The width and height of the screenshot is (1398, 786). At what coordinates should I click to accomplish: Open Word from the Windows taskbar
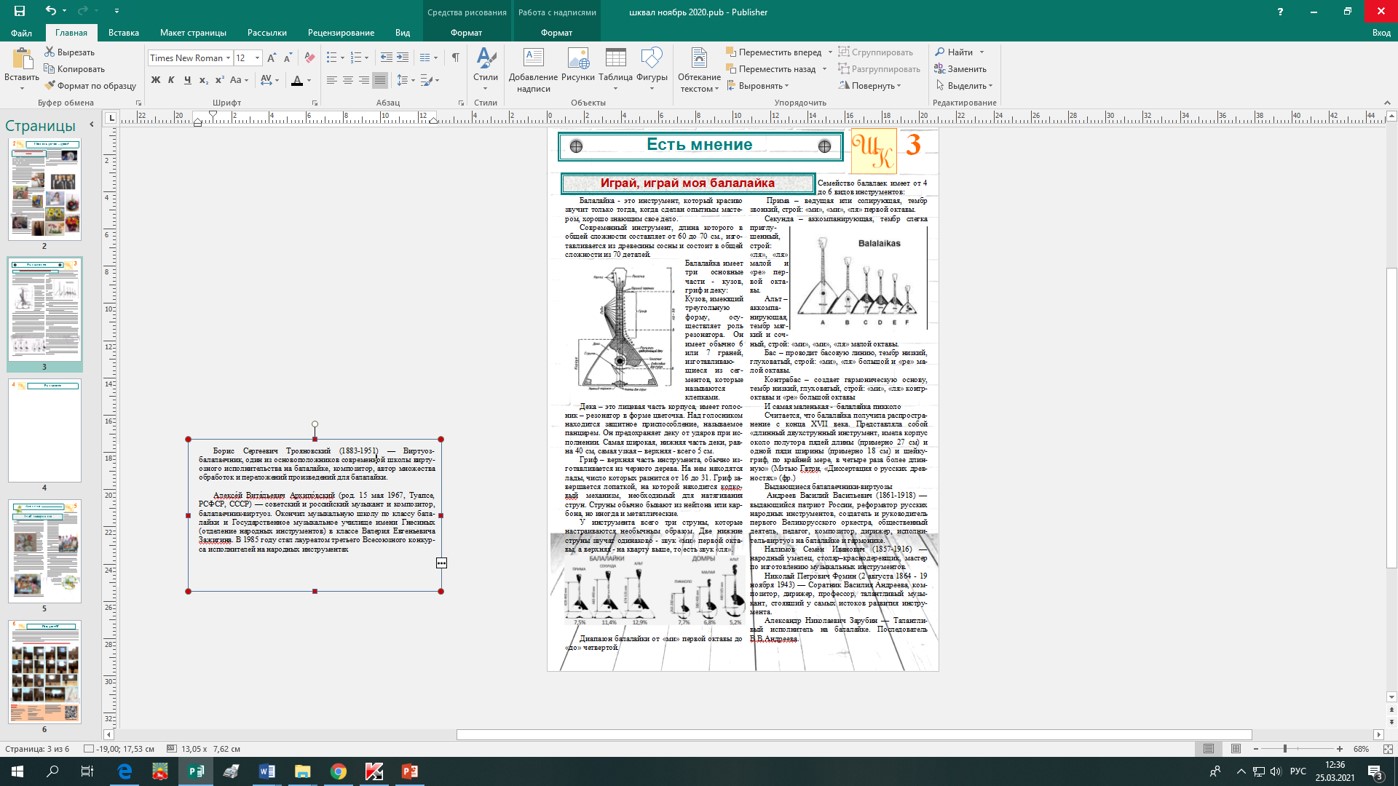(x=267, y=771)
